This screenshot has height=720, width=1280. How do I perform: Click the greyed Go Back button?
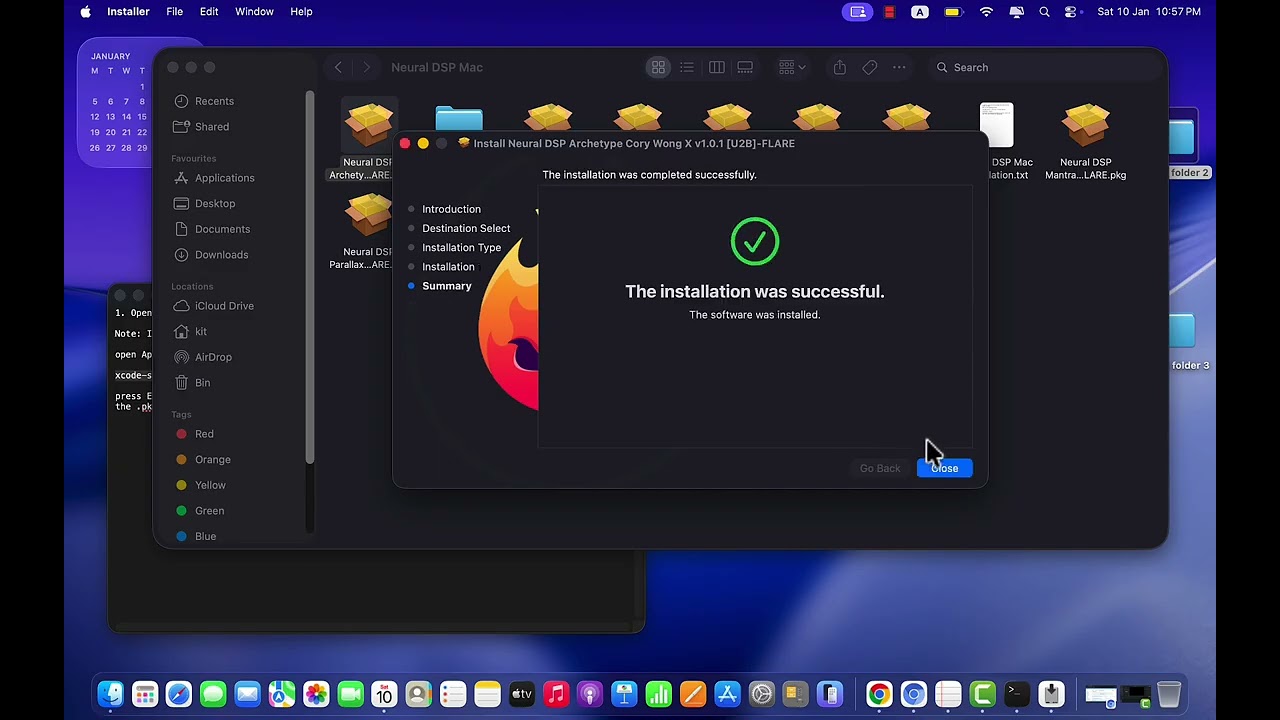pos(880,468)
